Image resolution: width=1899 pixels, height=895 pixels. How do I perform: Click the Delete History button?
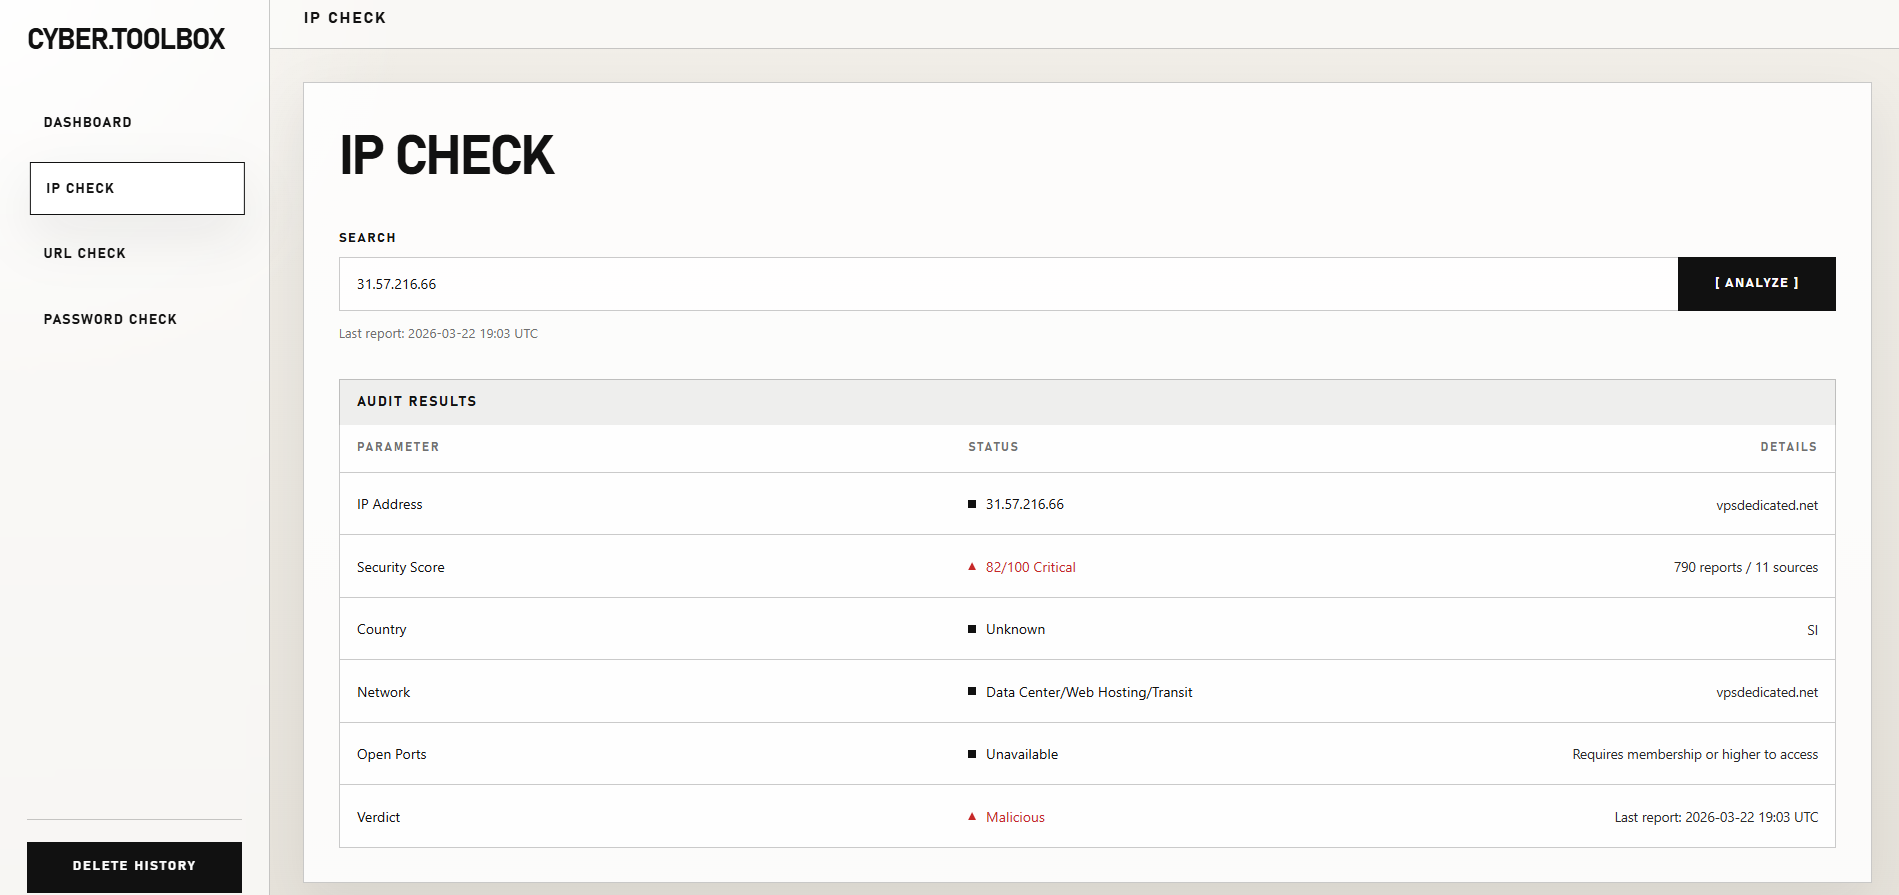[x=134, y=866]
